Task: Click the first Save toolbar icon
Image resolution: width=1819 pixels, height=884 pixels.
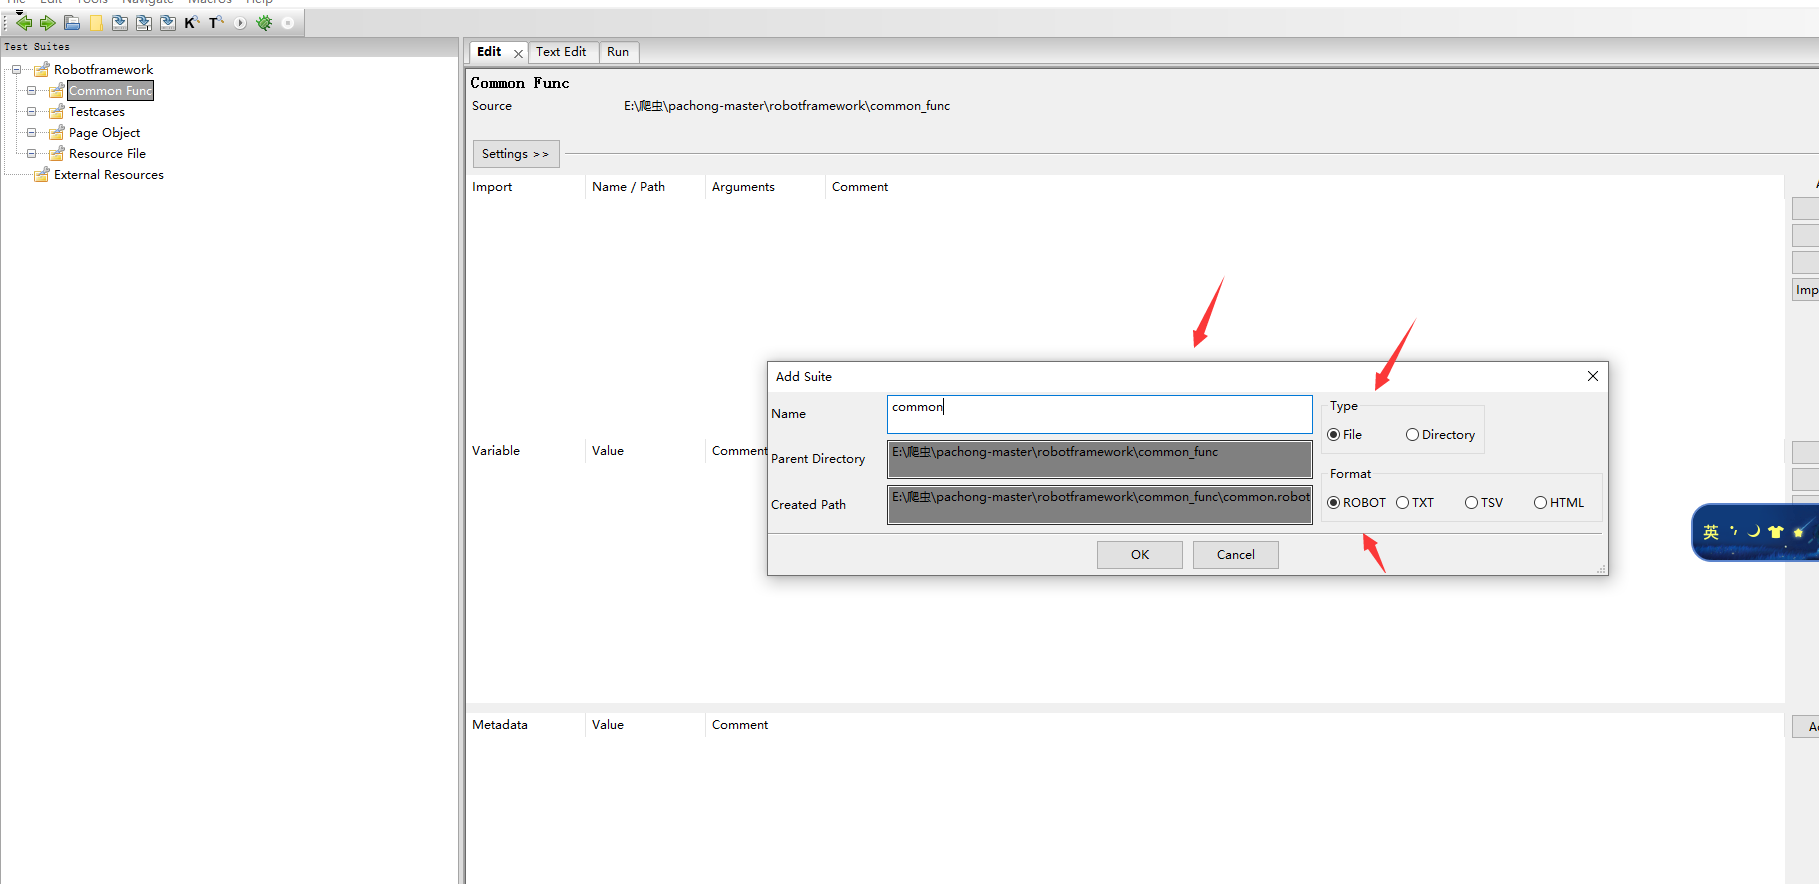Action: (120, 22)
